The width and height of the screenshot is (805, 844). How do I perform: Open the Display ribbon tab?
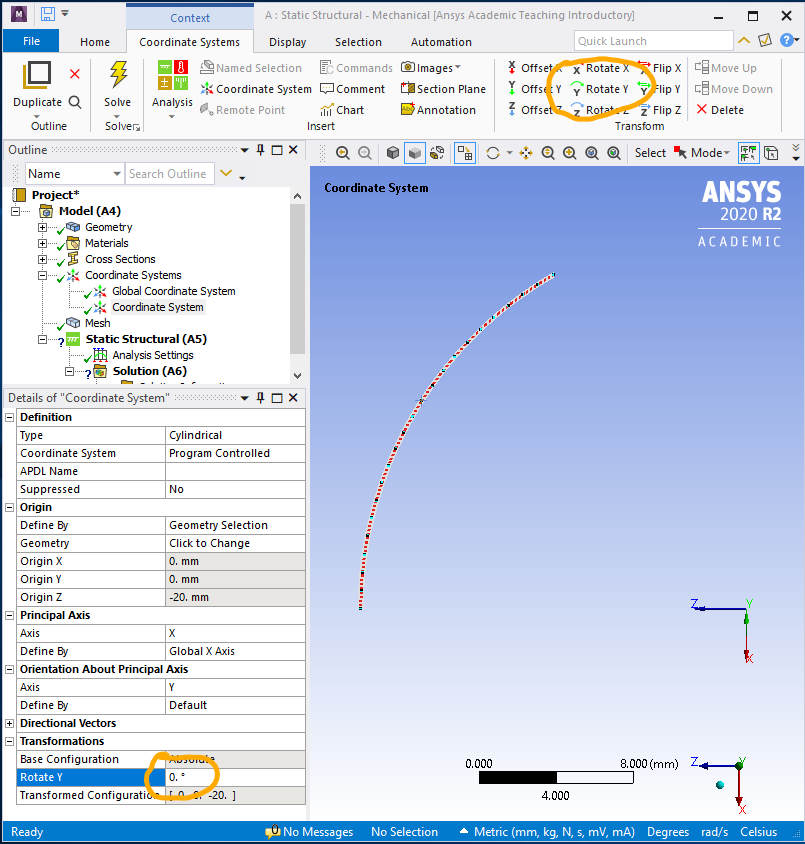(287, 42)
